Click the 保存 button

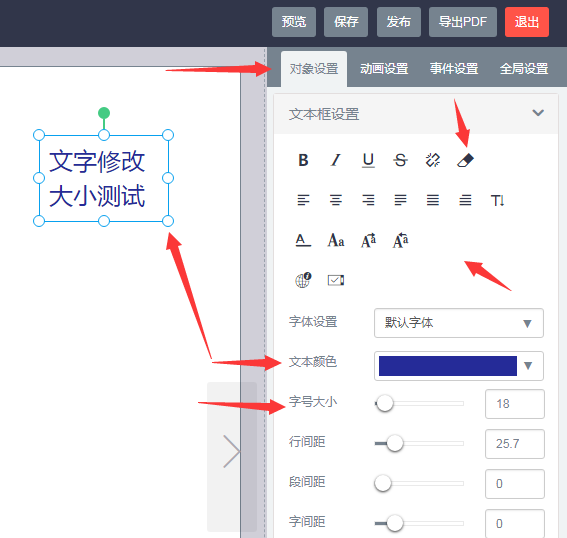[346, 22]
